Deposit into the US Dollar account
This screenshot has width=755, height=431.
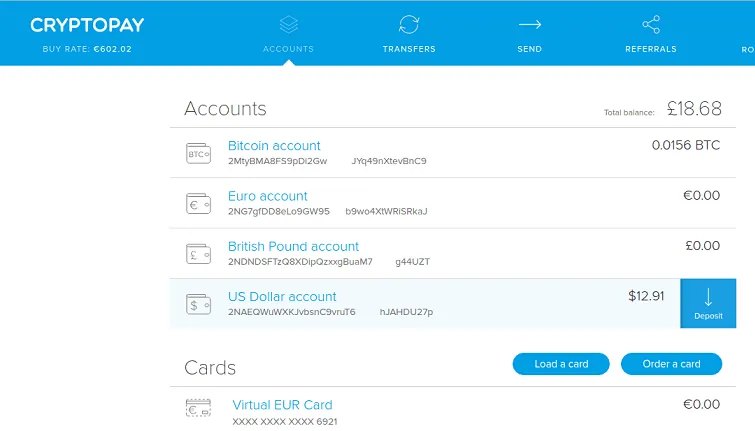(x=708, y=303)
